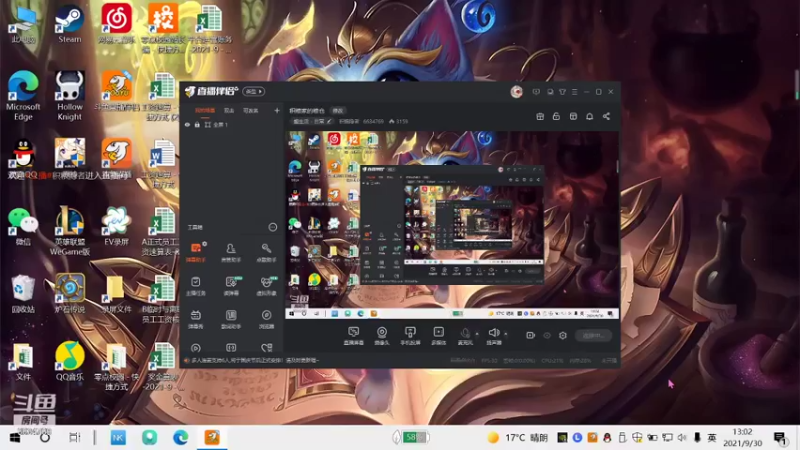Image resolution: width=800 pixels, height=450 pixels.
Task: Select the second scene tab
Action: (x=229, y=110)
